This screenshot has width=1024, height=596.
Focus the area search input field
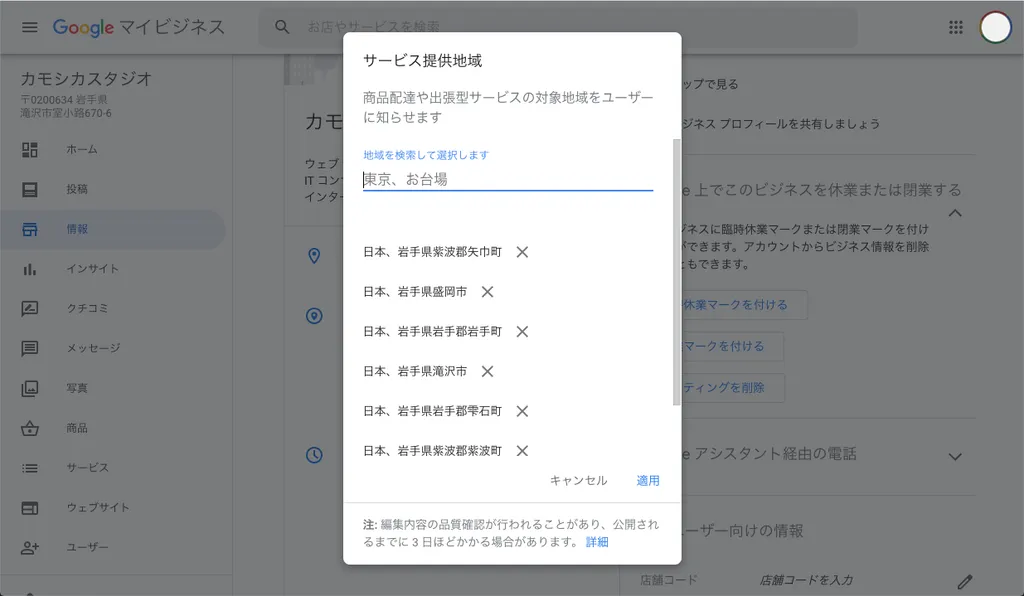click(x=508, y=180)
